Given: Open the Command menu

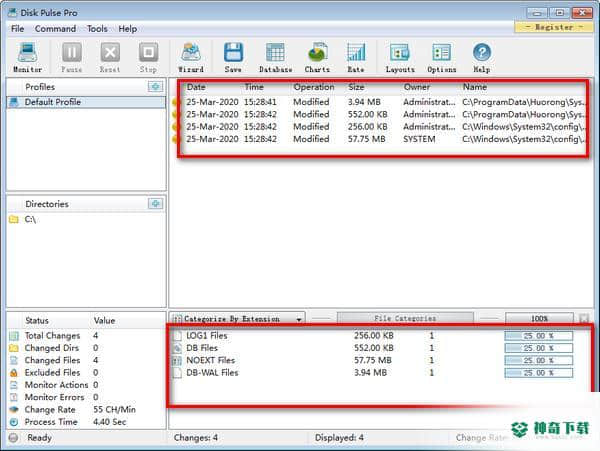Looking at the screenshot, I should point(55,29).
